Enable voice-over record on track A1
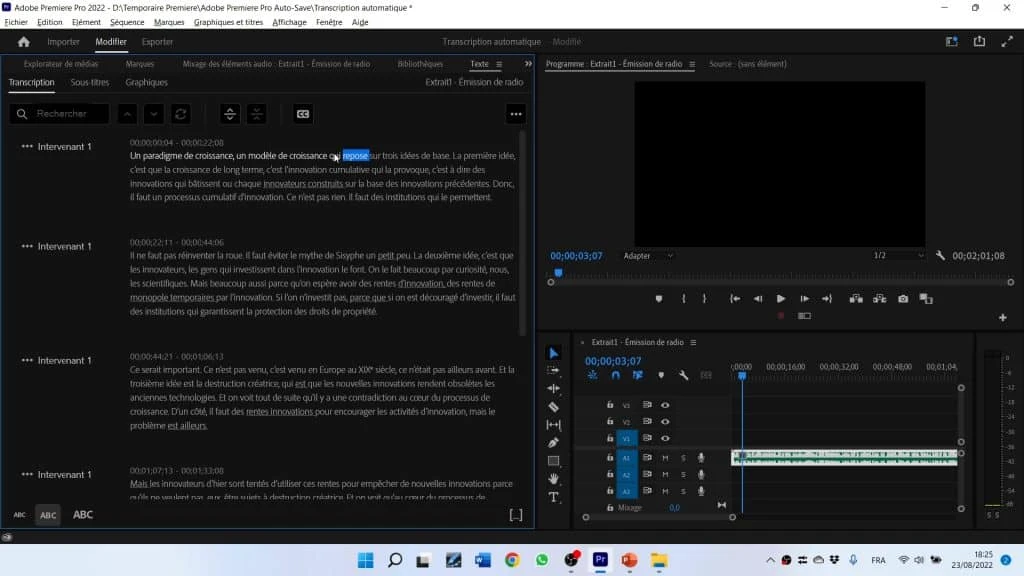Image resolution: width=1024 pixels, height=576 pixels. (701, 458)
